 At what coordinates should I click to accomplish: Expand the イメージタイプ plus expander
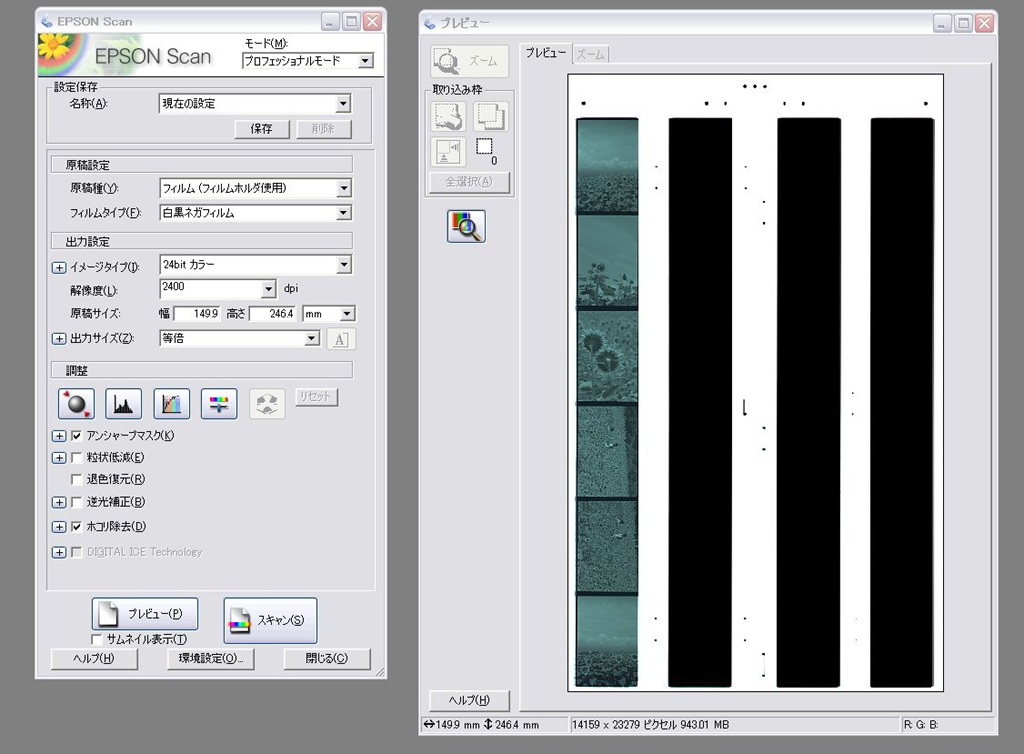[59, 266]
